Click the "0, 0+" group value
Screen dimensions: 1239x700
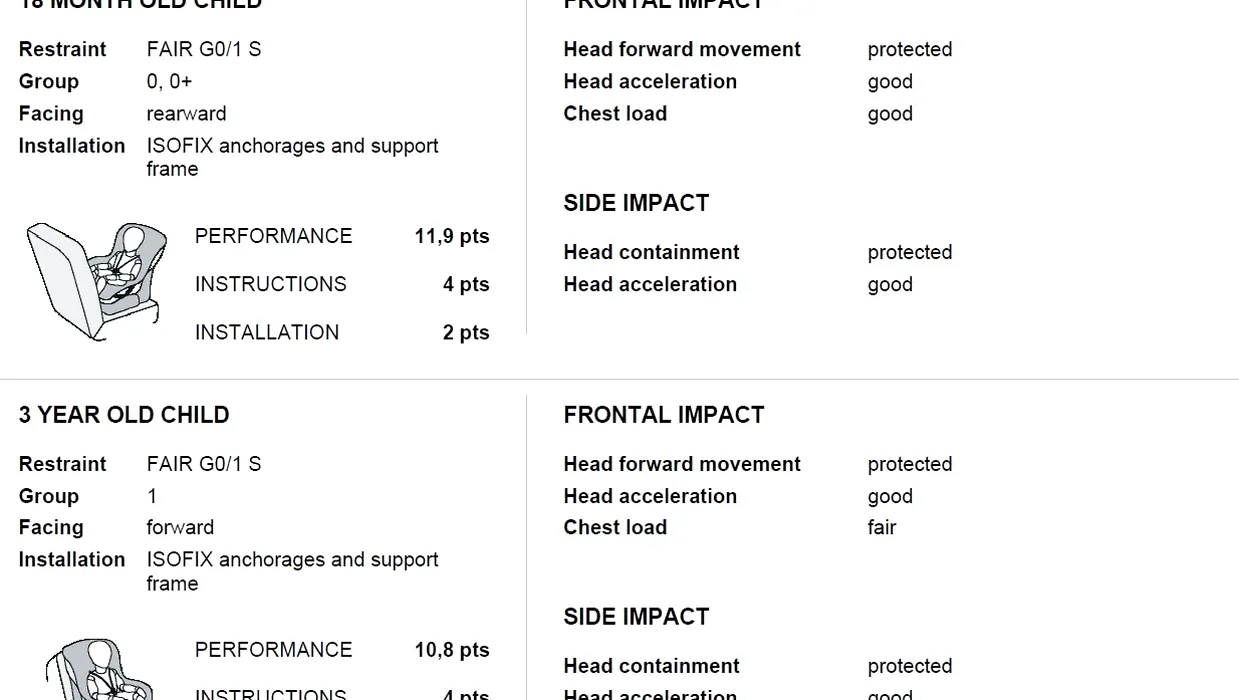tap(169, 82)
